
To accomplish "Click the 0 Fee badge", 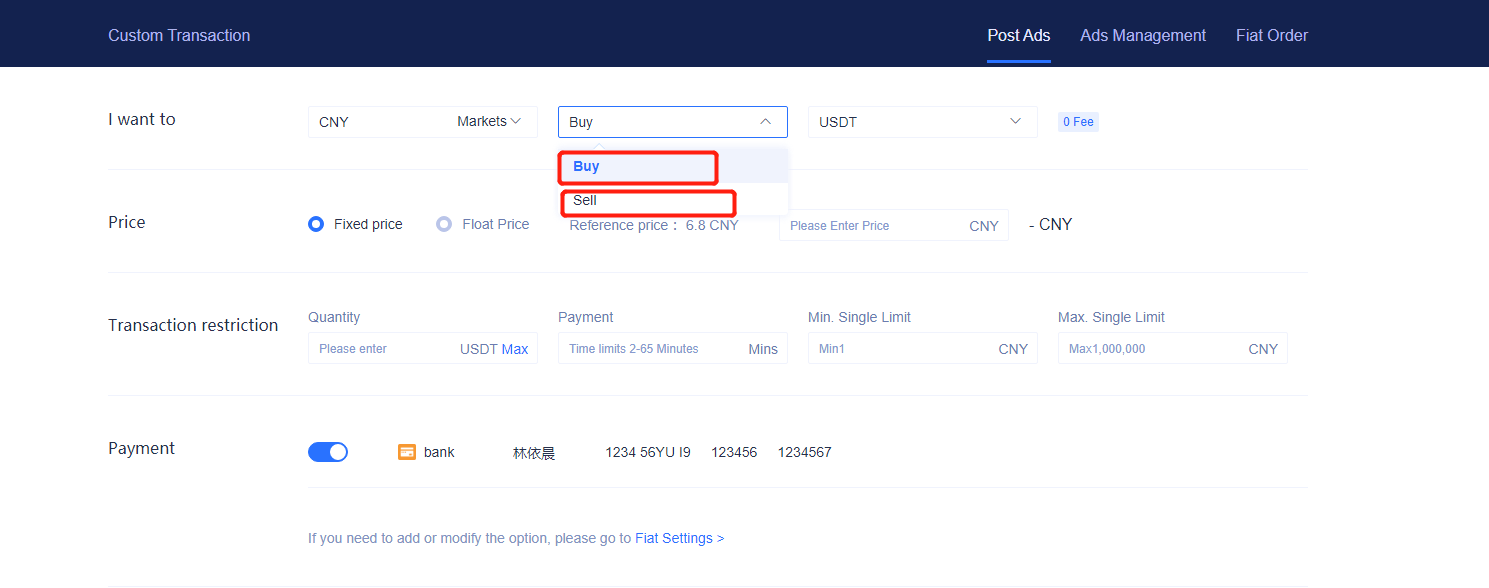I will click(x=1078, y=122).
